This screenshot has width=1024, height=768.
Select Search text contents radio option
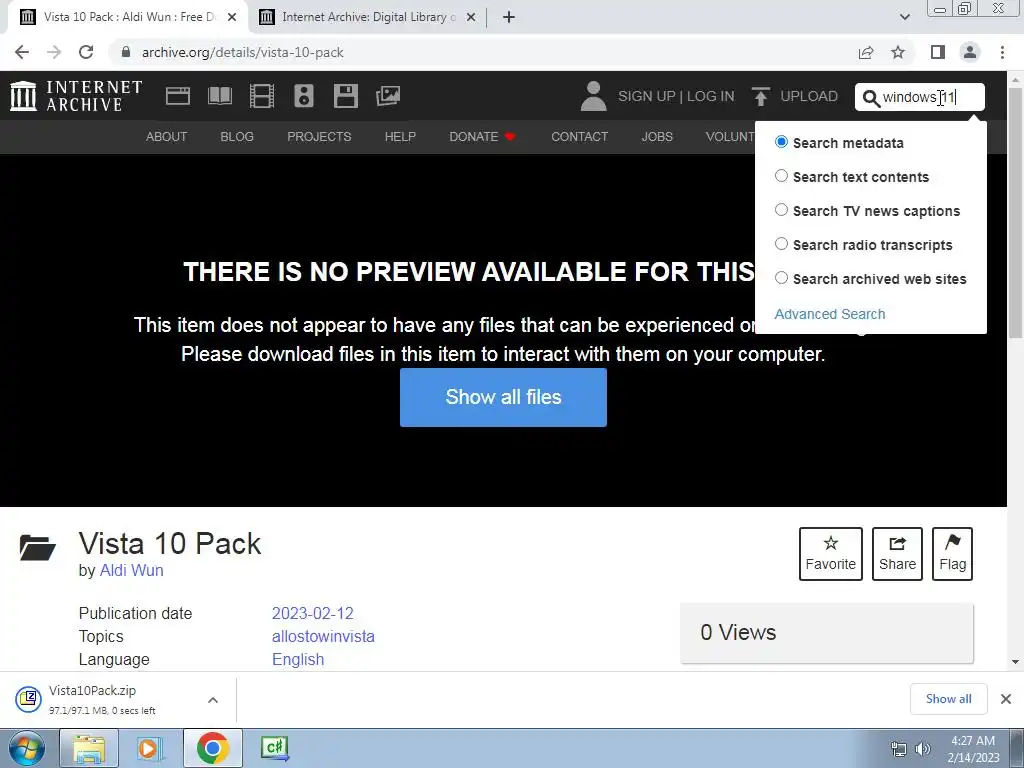click(x=781, y=176)
